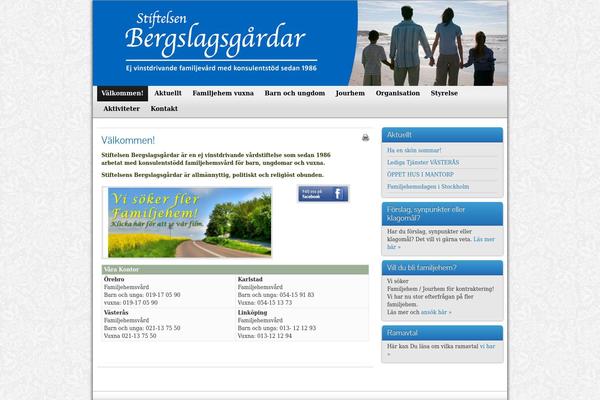
Task: Click Linköping phone 013- 12 12 93
Action: pyautogui.click(x=277, y=328)
